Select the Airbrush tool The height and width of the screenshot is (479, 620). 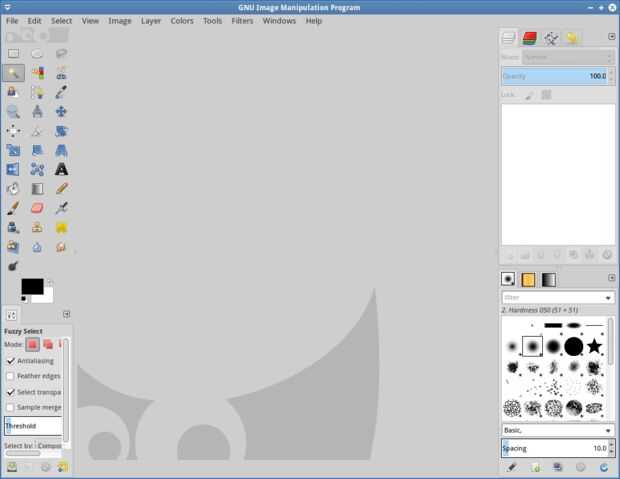point(61,208)
